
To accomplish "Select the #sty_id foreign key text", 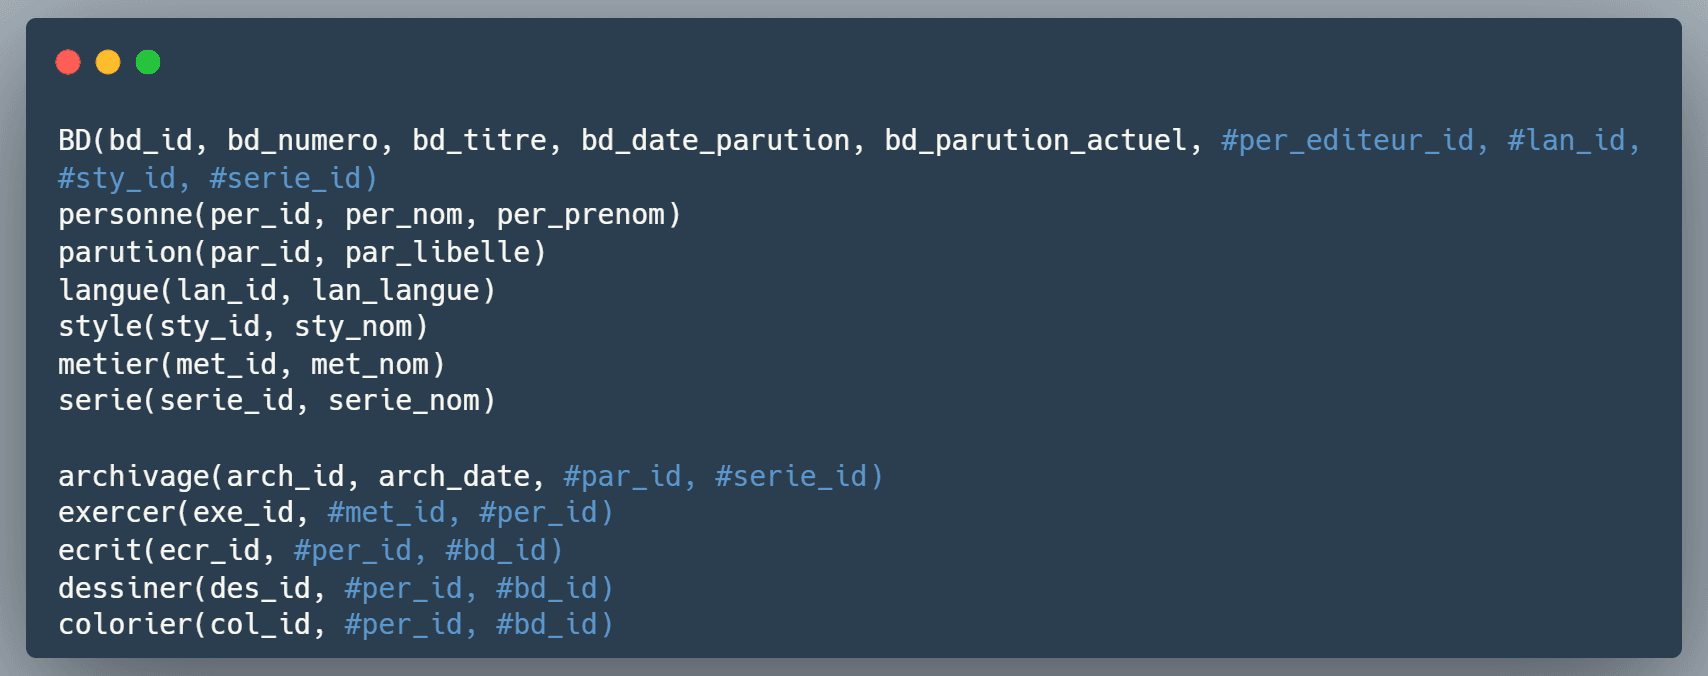I will click(x=116, y=179).
